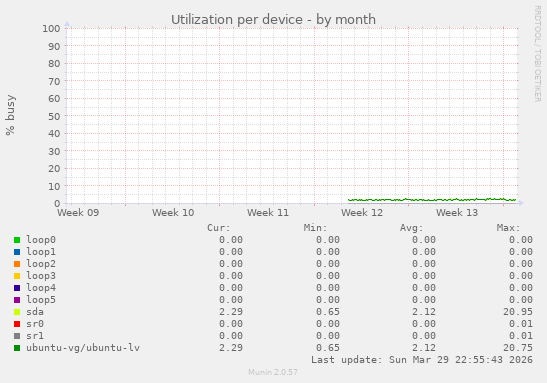Click the 'Week 10' x-axis label
The image size is (547, 383).
173,212
